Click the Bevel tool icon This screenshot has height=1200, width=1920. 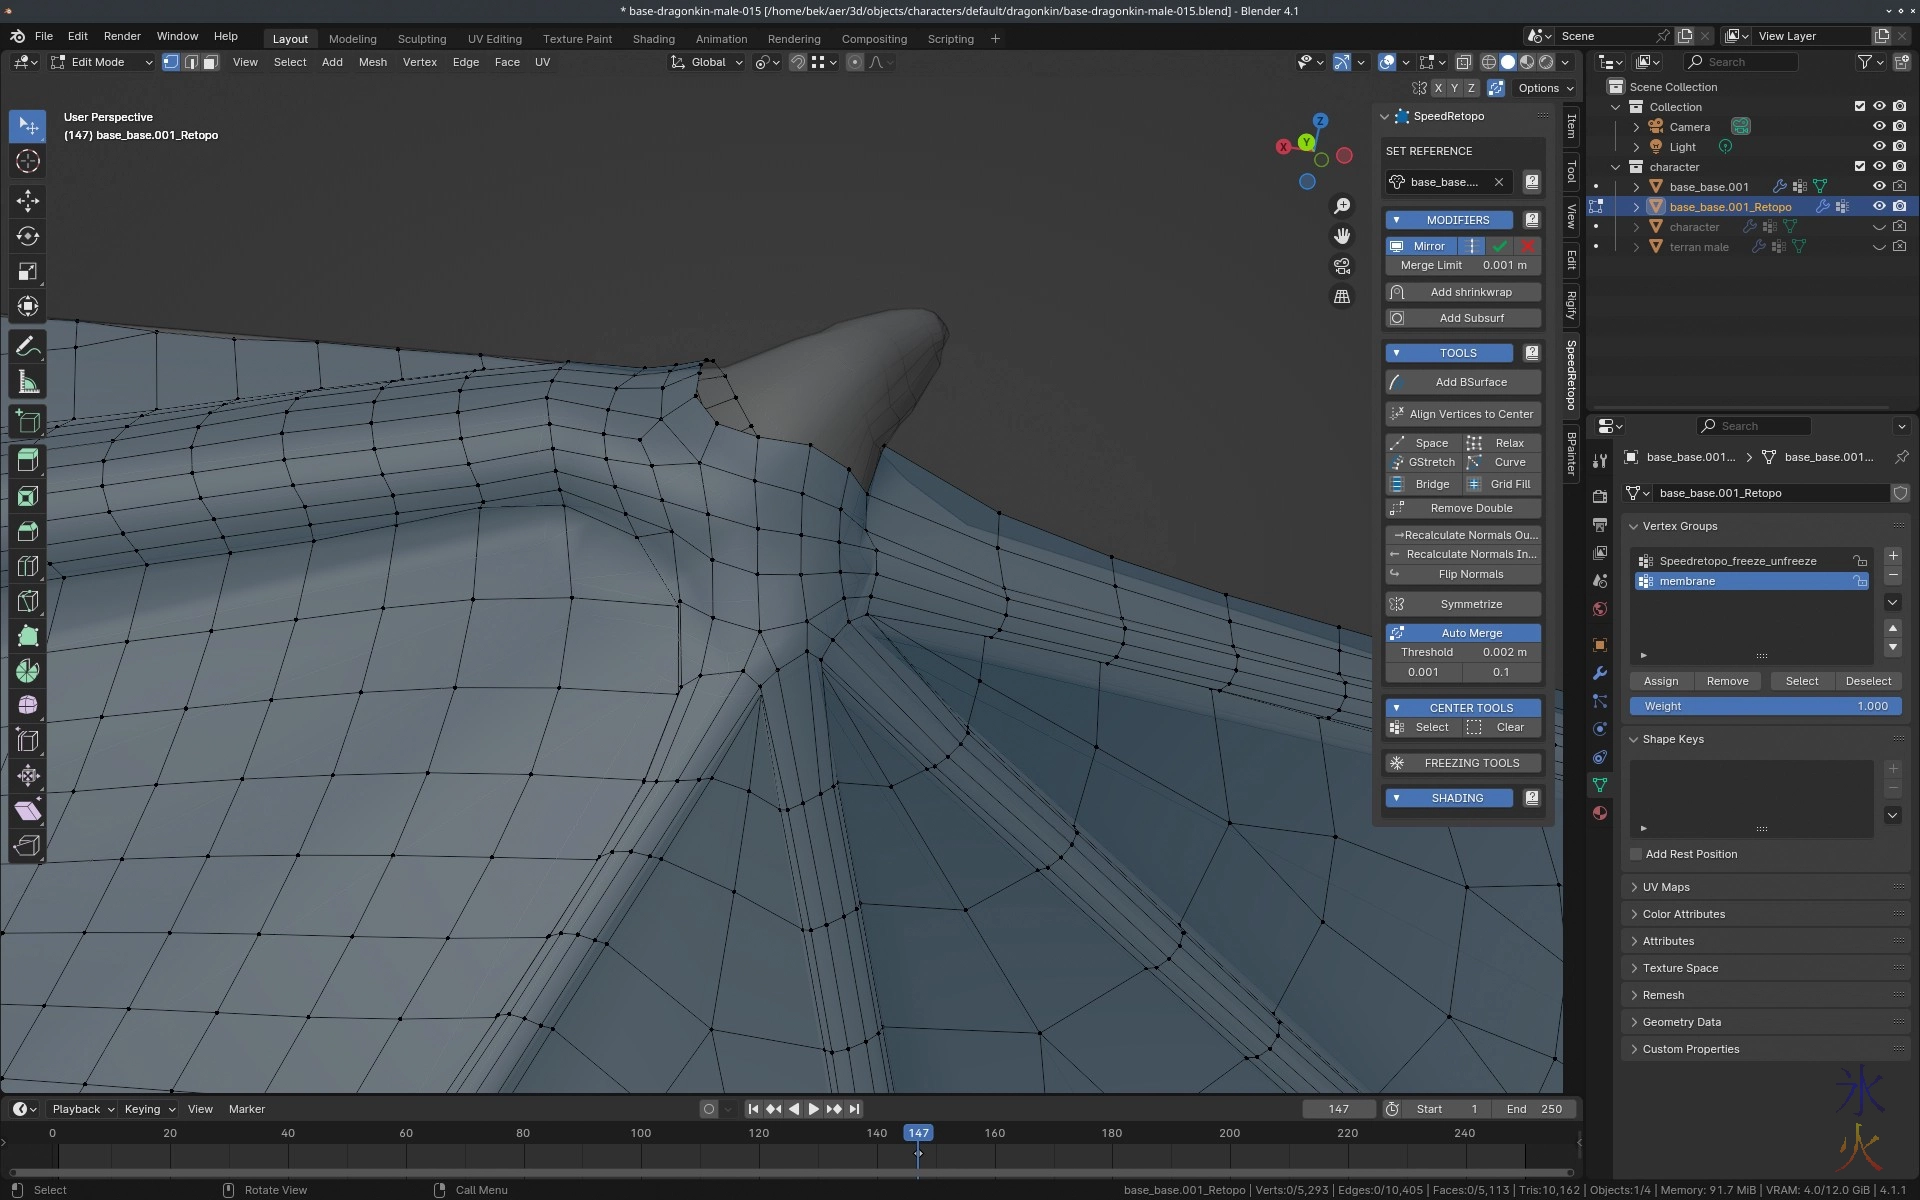(28, 531)
